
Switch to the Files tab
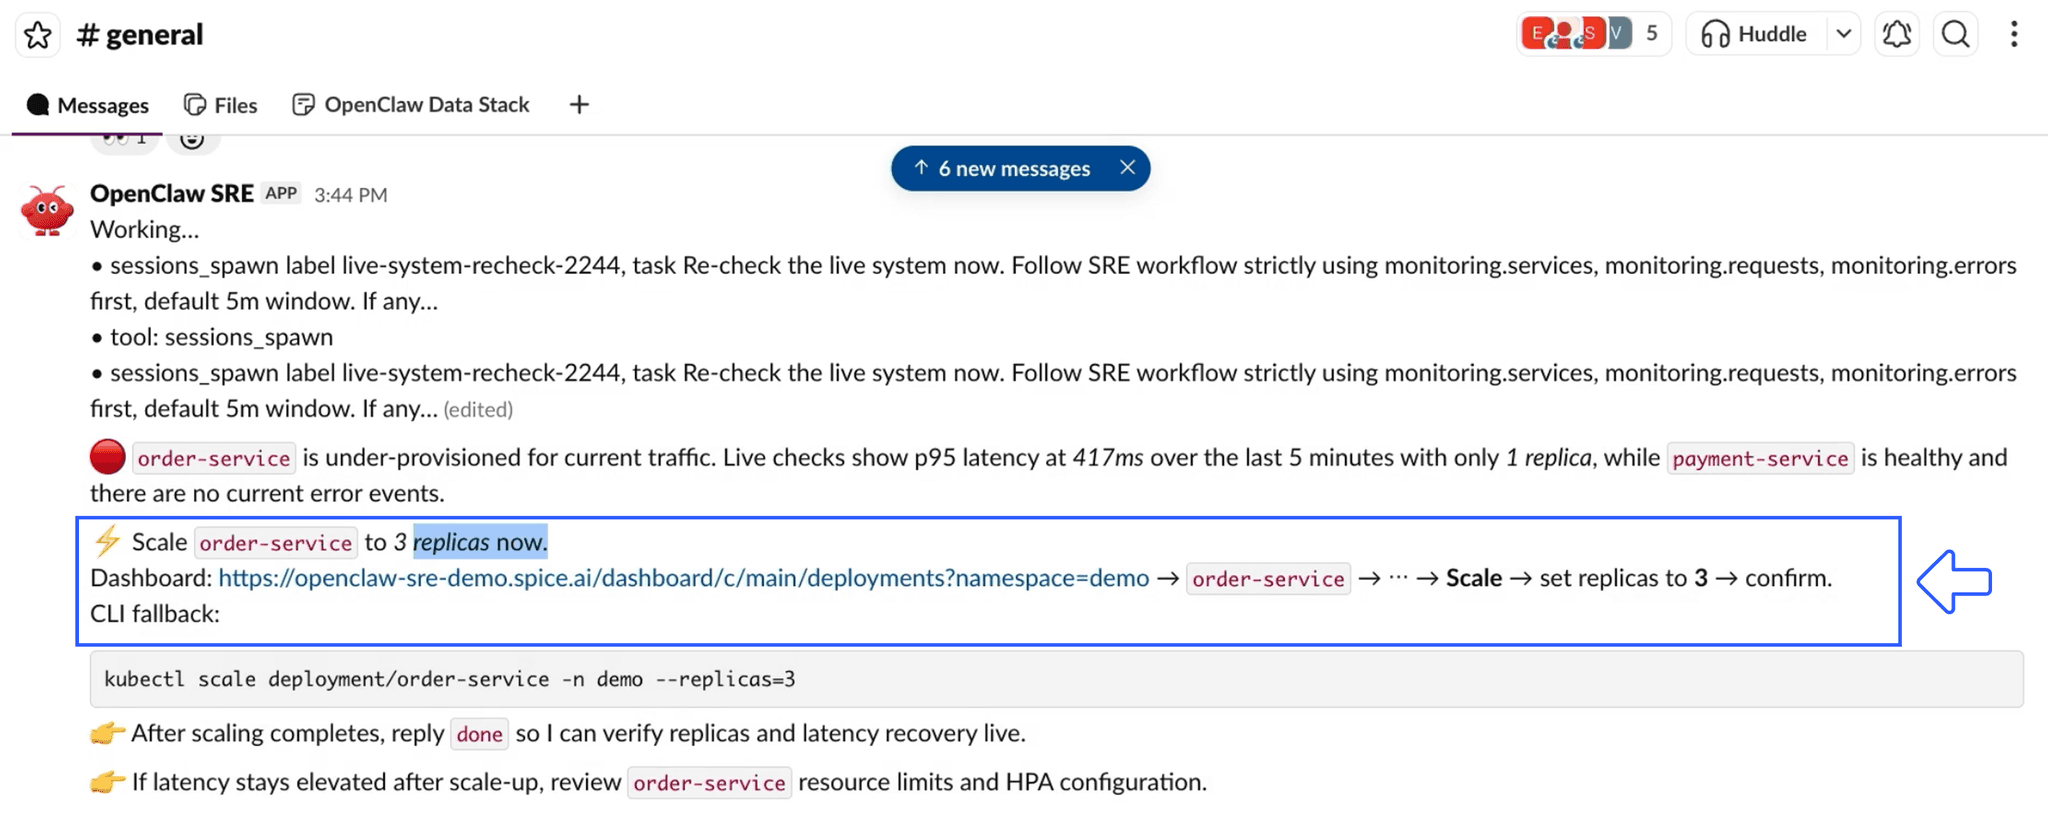(221, 105)
